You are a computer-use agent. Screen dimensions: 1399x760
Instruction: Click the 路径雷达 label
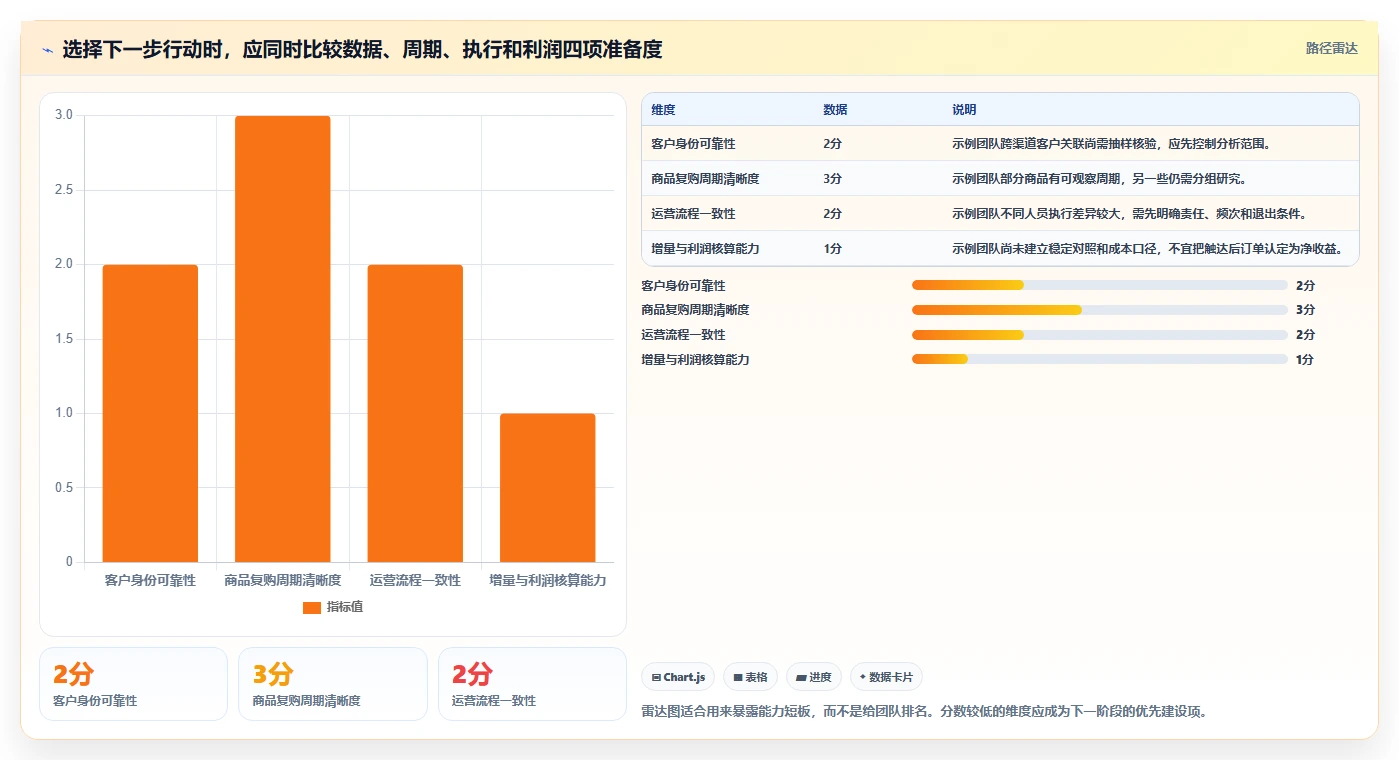tap(1331, 48)
